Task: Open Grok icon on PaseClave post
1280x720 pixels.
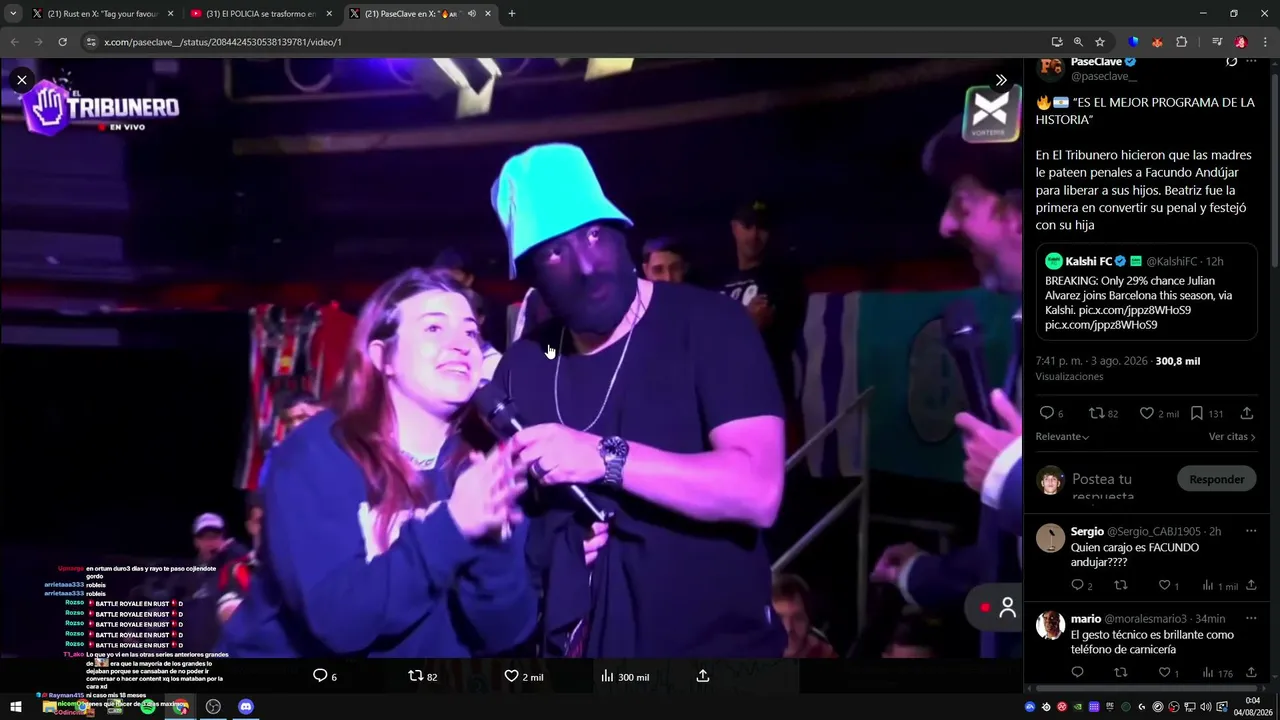Action: (1231, 62)
